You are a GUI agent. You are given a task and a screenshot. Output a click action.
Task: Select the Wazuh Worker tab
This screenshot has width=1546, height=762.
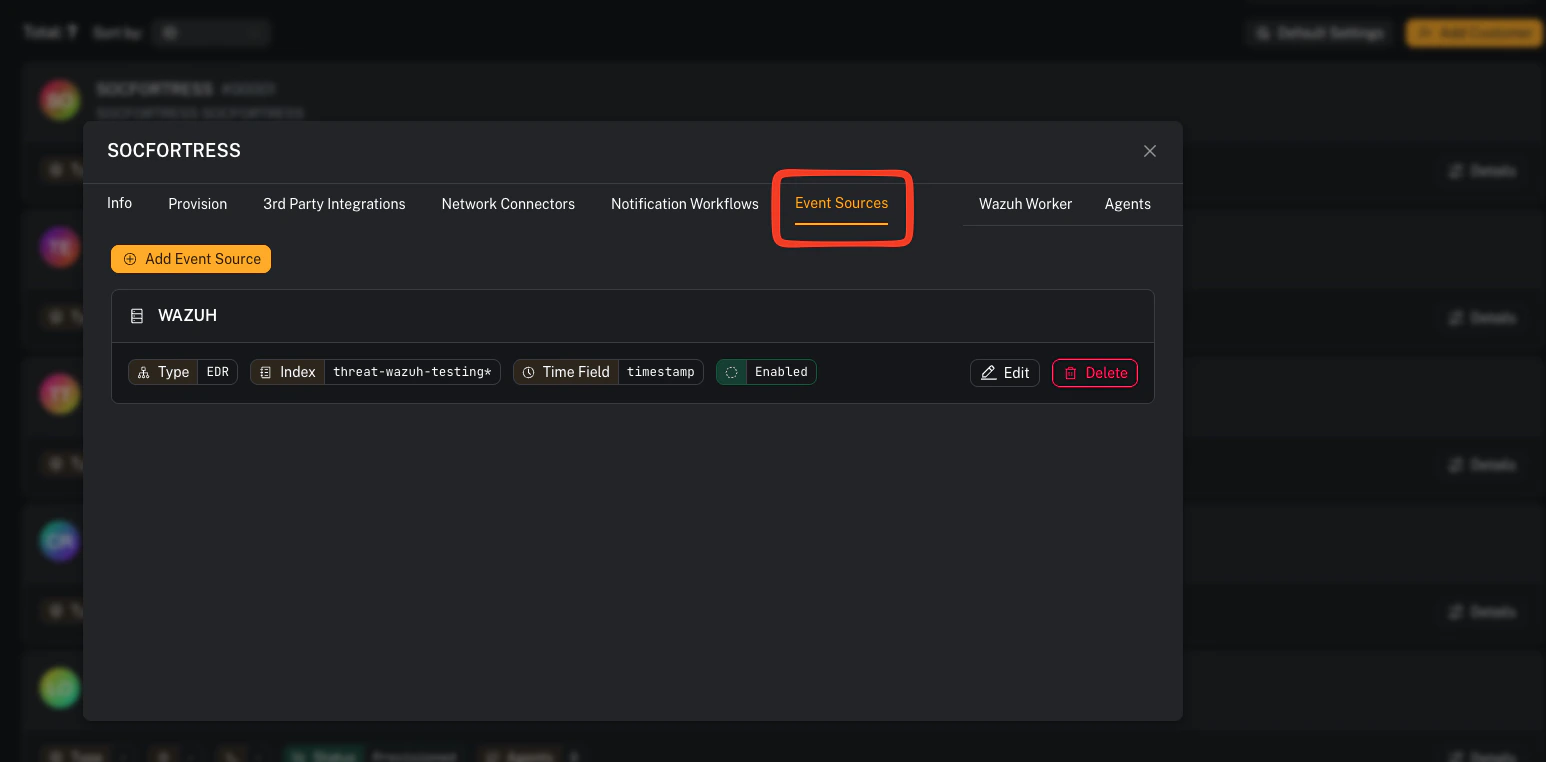tap(1025, 203)
